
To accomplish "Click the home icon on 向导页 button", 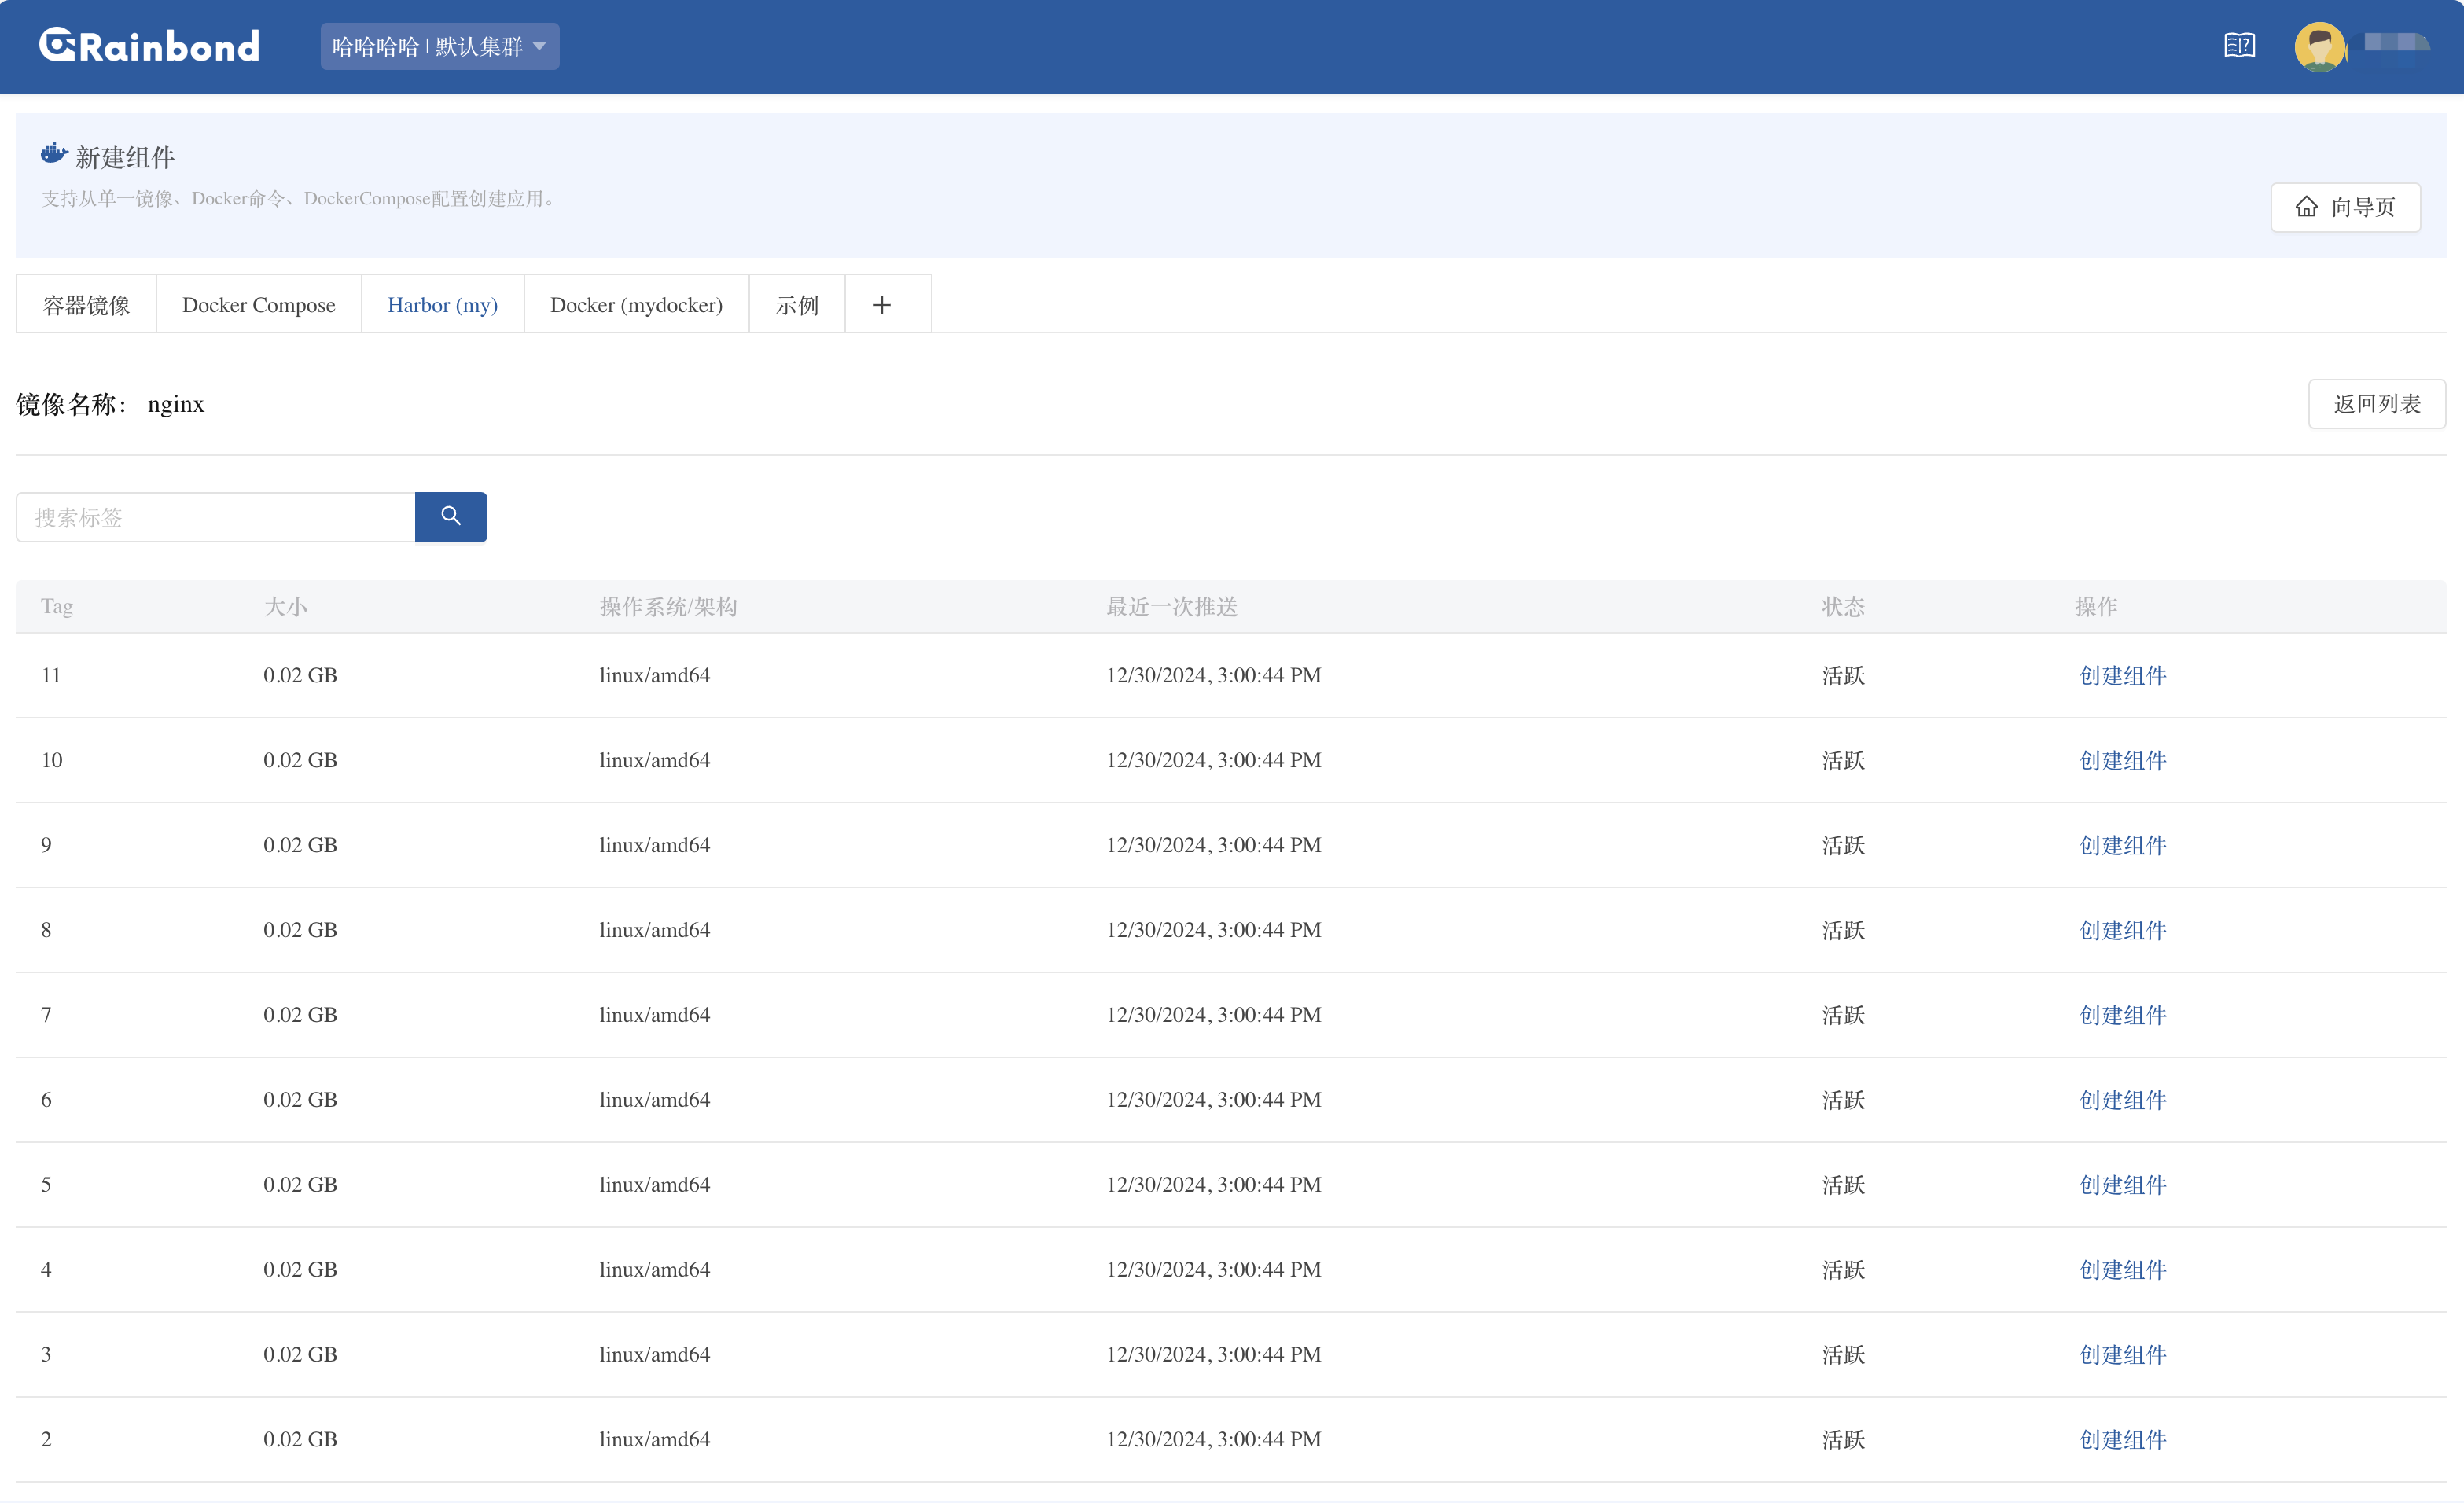I will (2306, 207).
